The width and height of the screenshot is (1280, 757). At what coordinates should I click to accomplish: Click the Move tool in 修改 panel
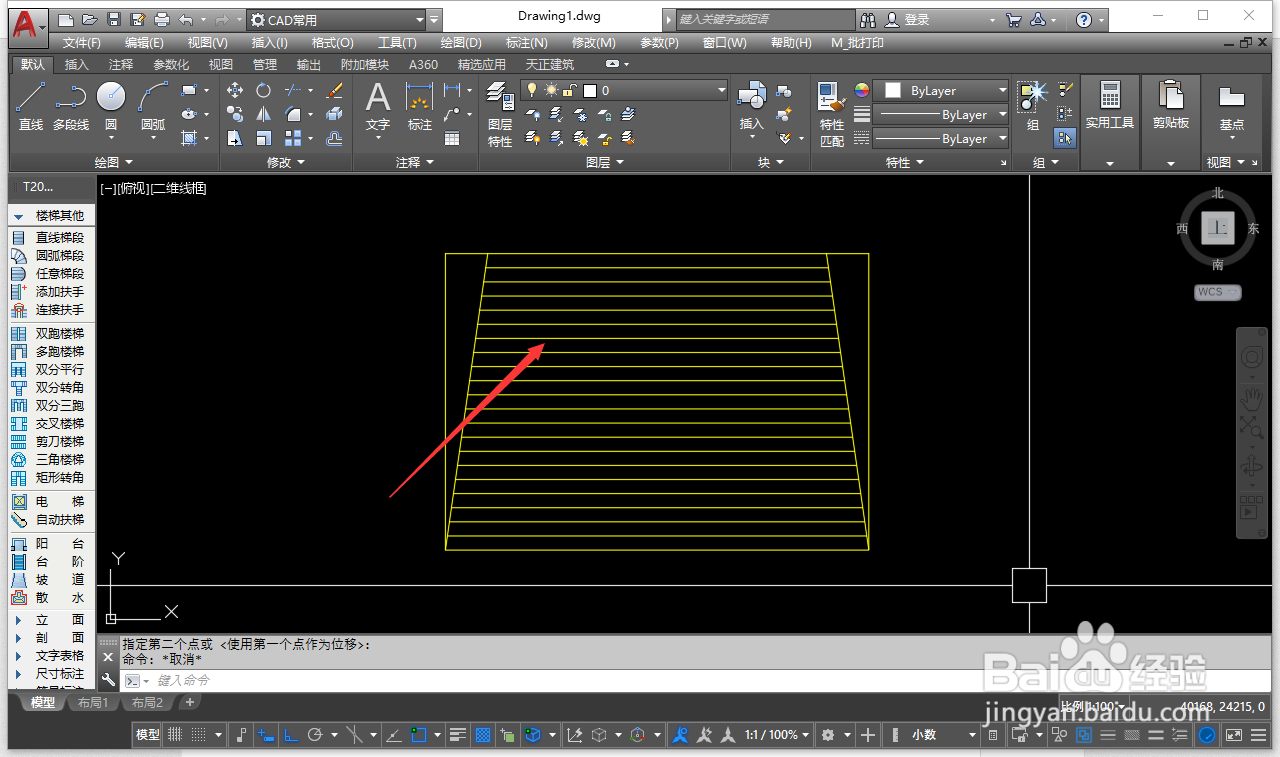click(235, 90)
